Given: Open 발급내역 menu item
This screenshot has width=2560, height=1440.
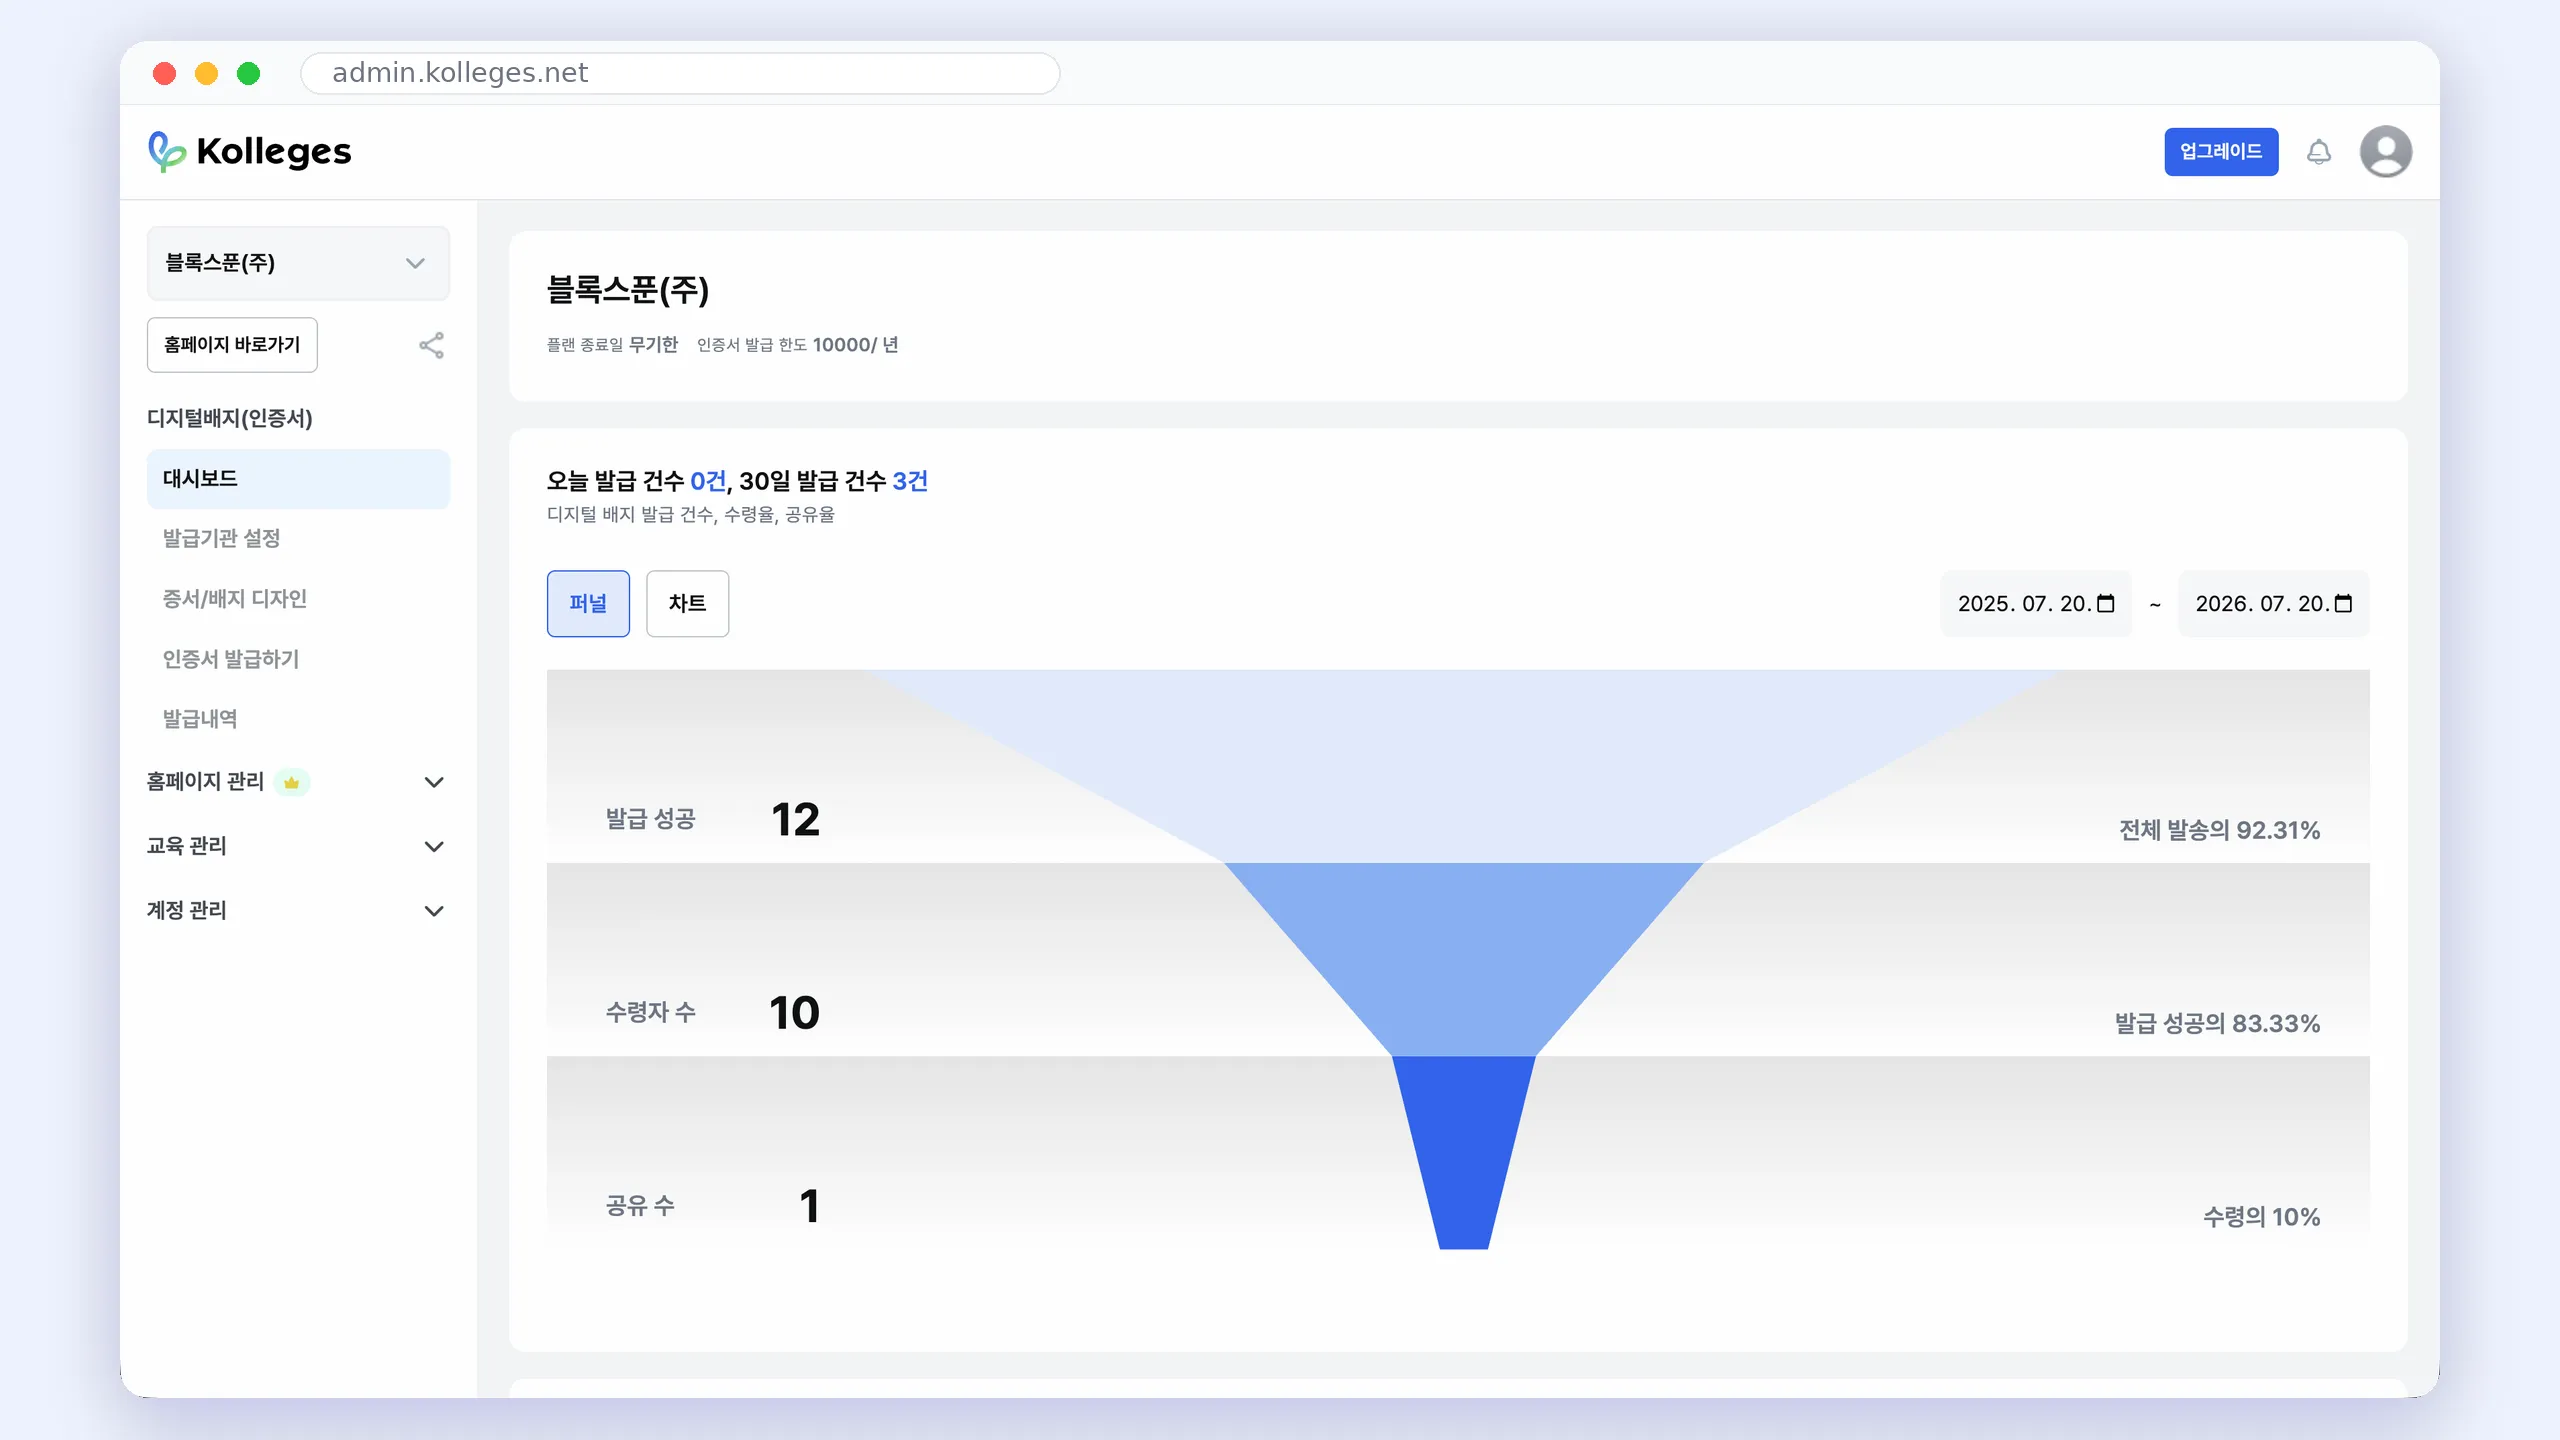Looking at the screenshot, I should tap(200, 719).
